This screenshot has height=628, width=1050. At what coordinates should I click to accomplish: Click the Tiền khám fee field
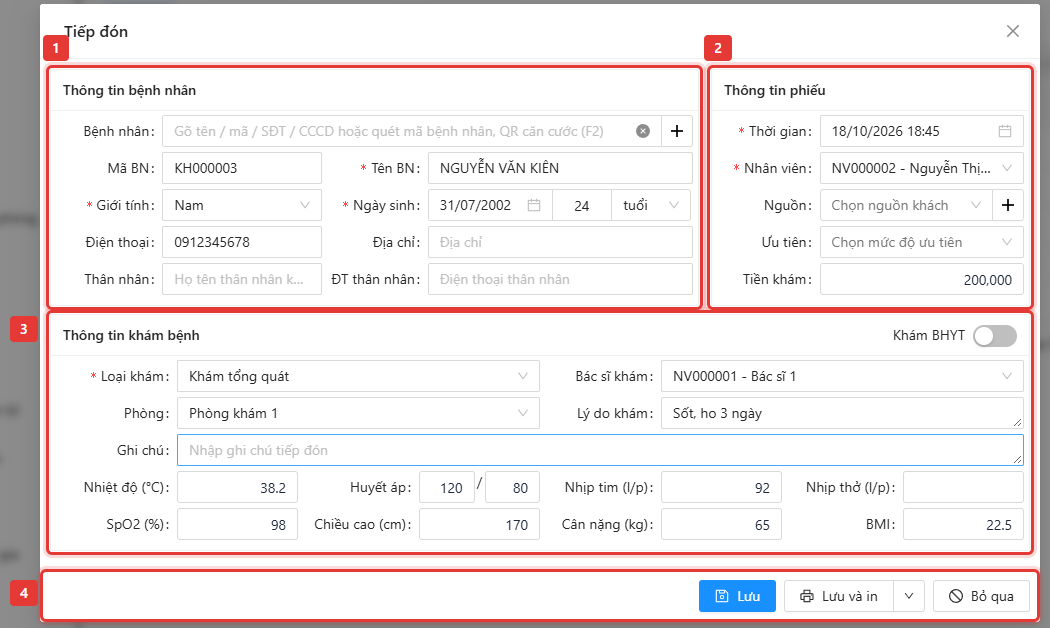(x=921, y=280)
